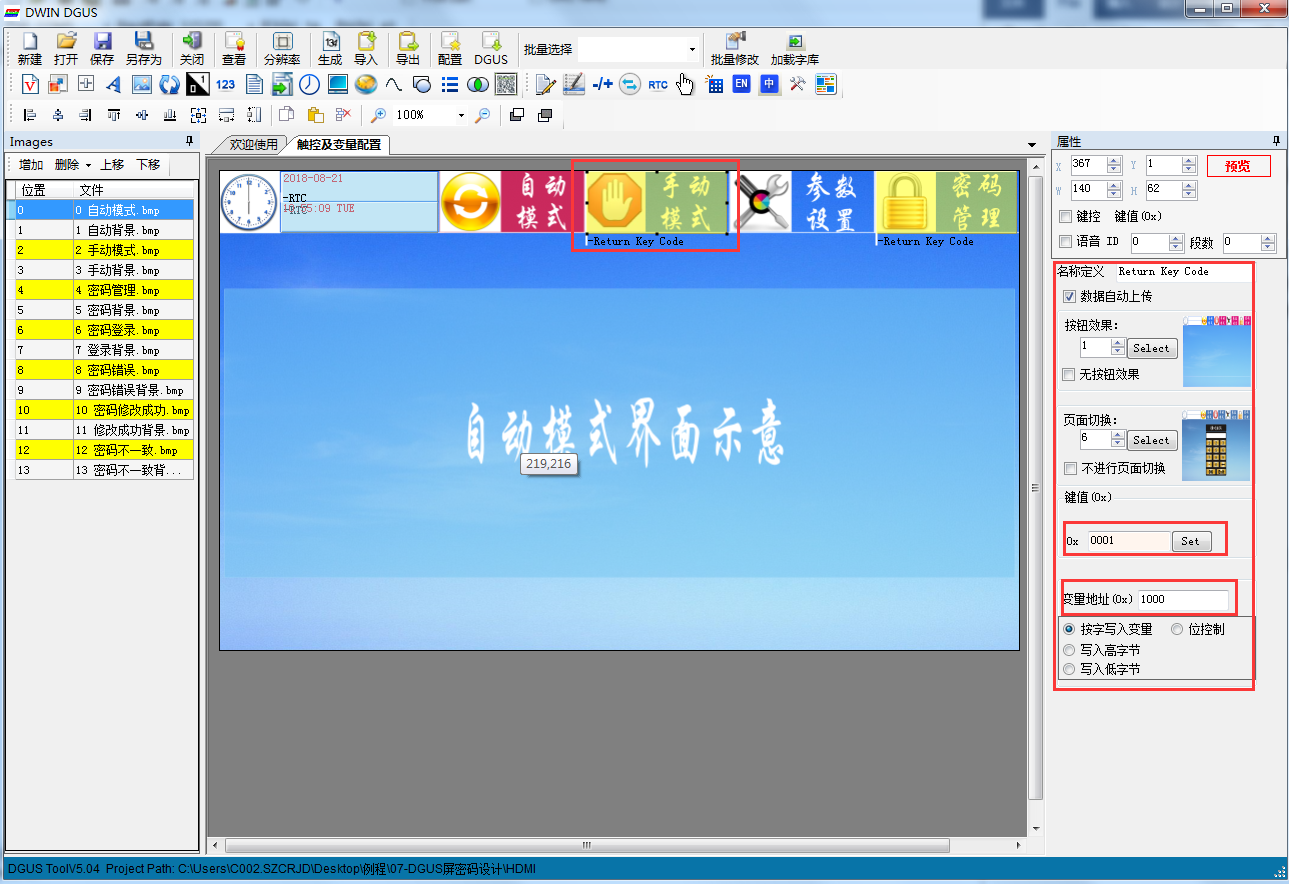Select 写入高字节 radio option
The image size is (1289, 884).
pos(1070,649)
